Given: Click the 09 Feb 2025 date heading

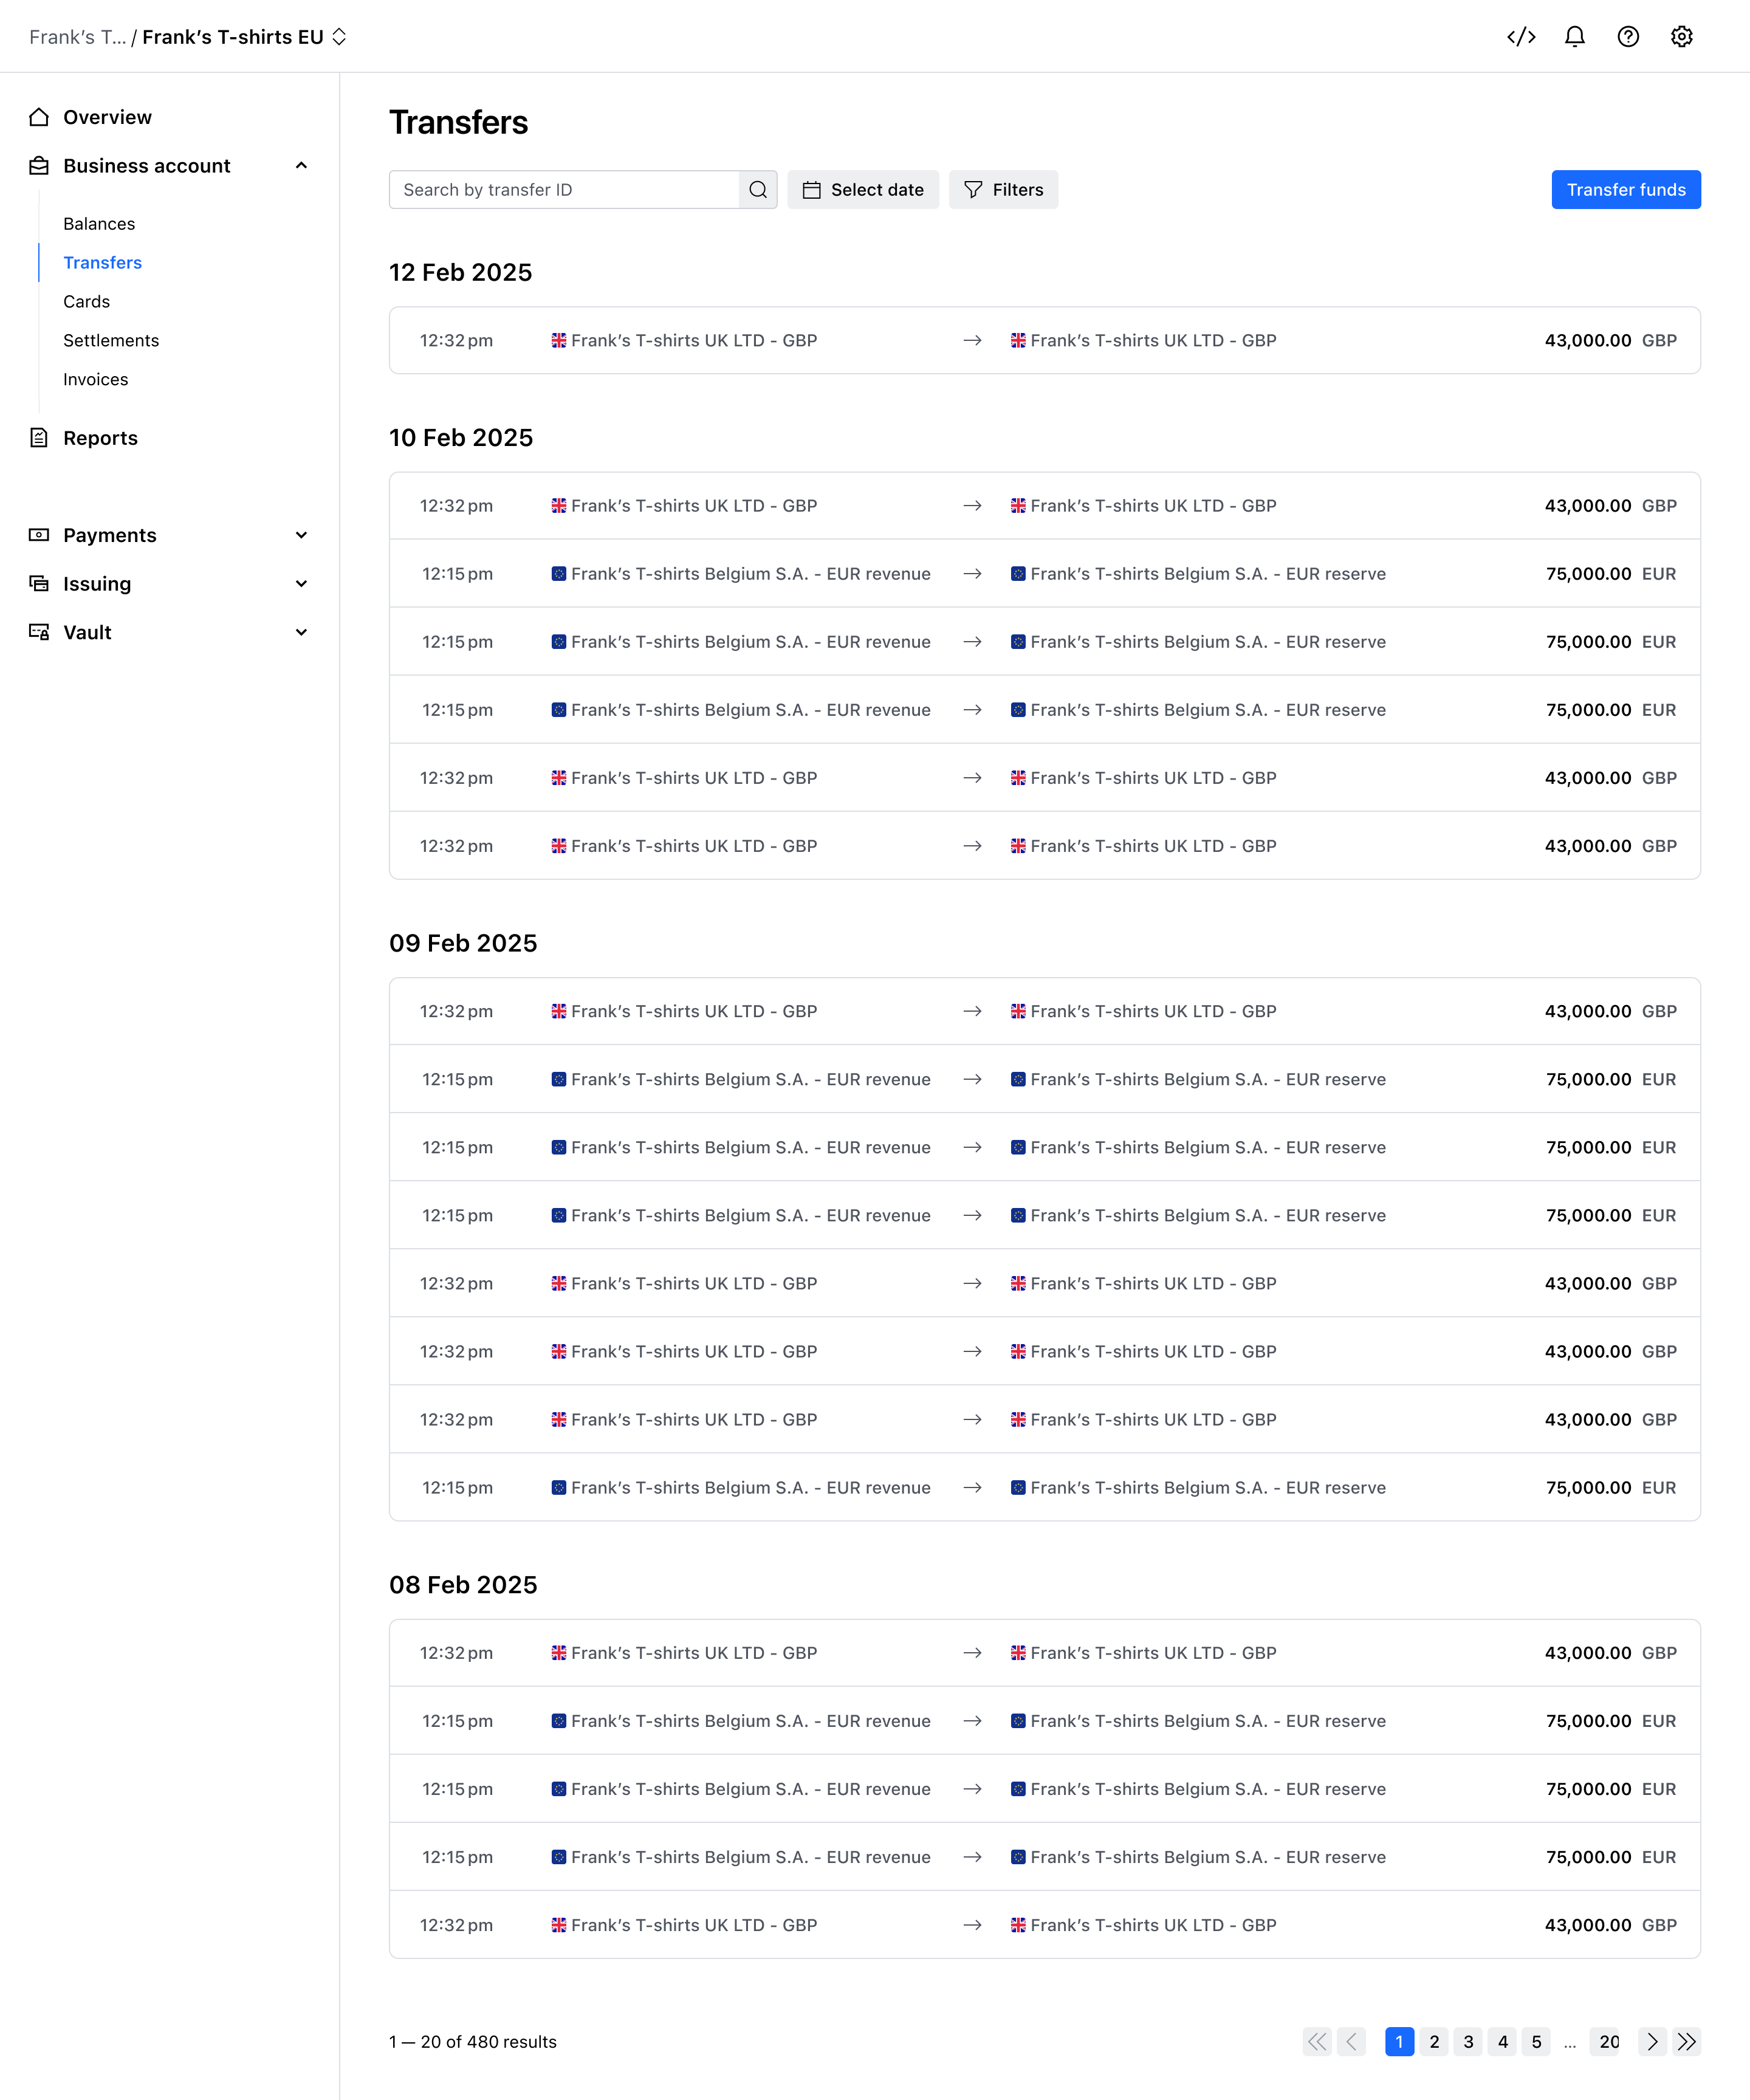Looking at the screenshot, I should pyautogui.click(x=463, y=943).
